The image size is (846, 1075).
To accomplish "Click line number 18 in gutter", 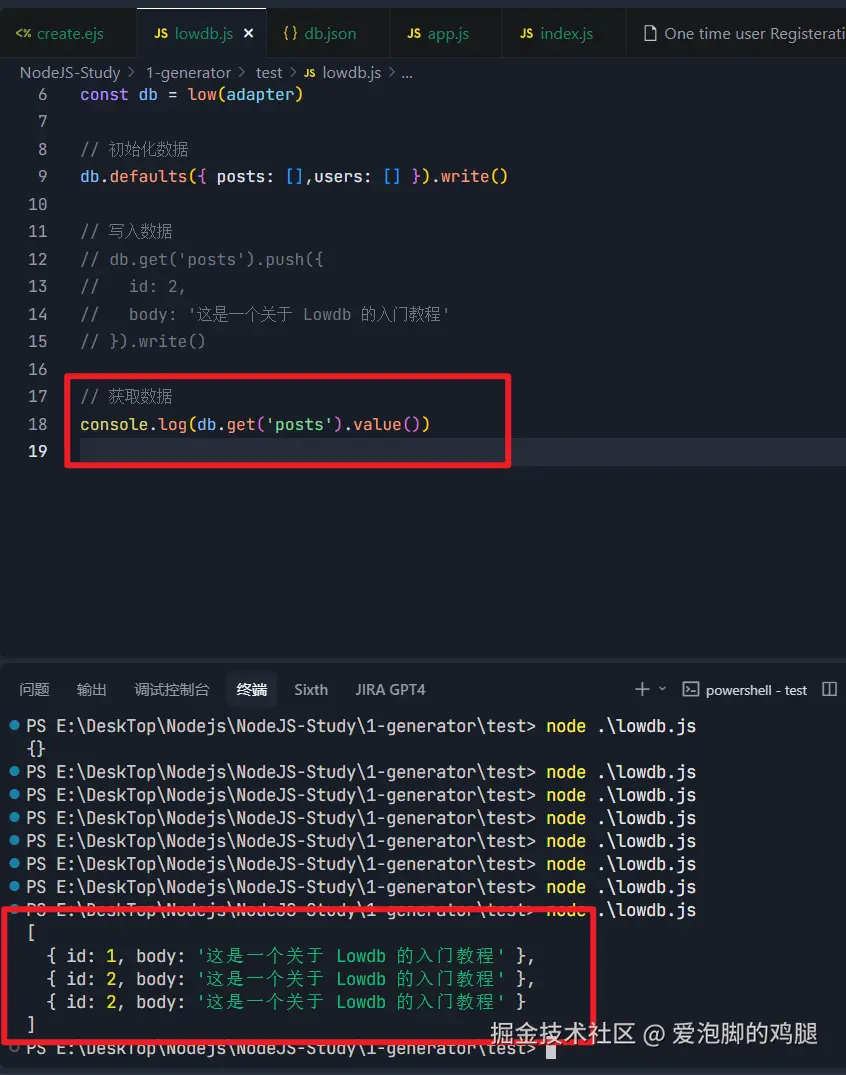I will pyautogui.click(x=38, y=424).
